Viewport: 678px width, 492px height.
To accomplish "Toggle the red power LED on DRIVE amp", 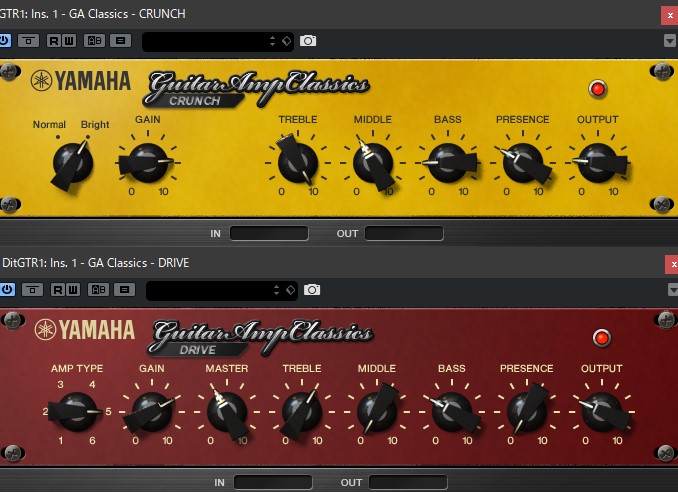I will [602, 338].
